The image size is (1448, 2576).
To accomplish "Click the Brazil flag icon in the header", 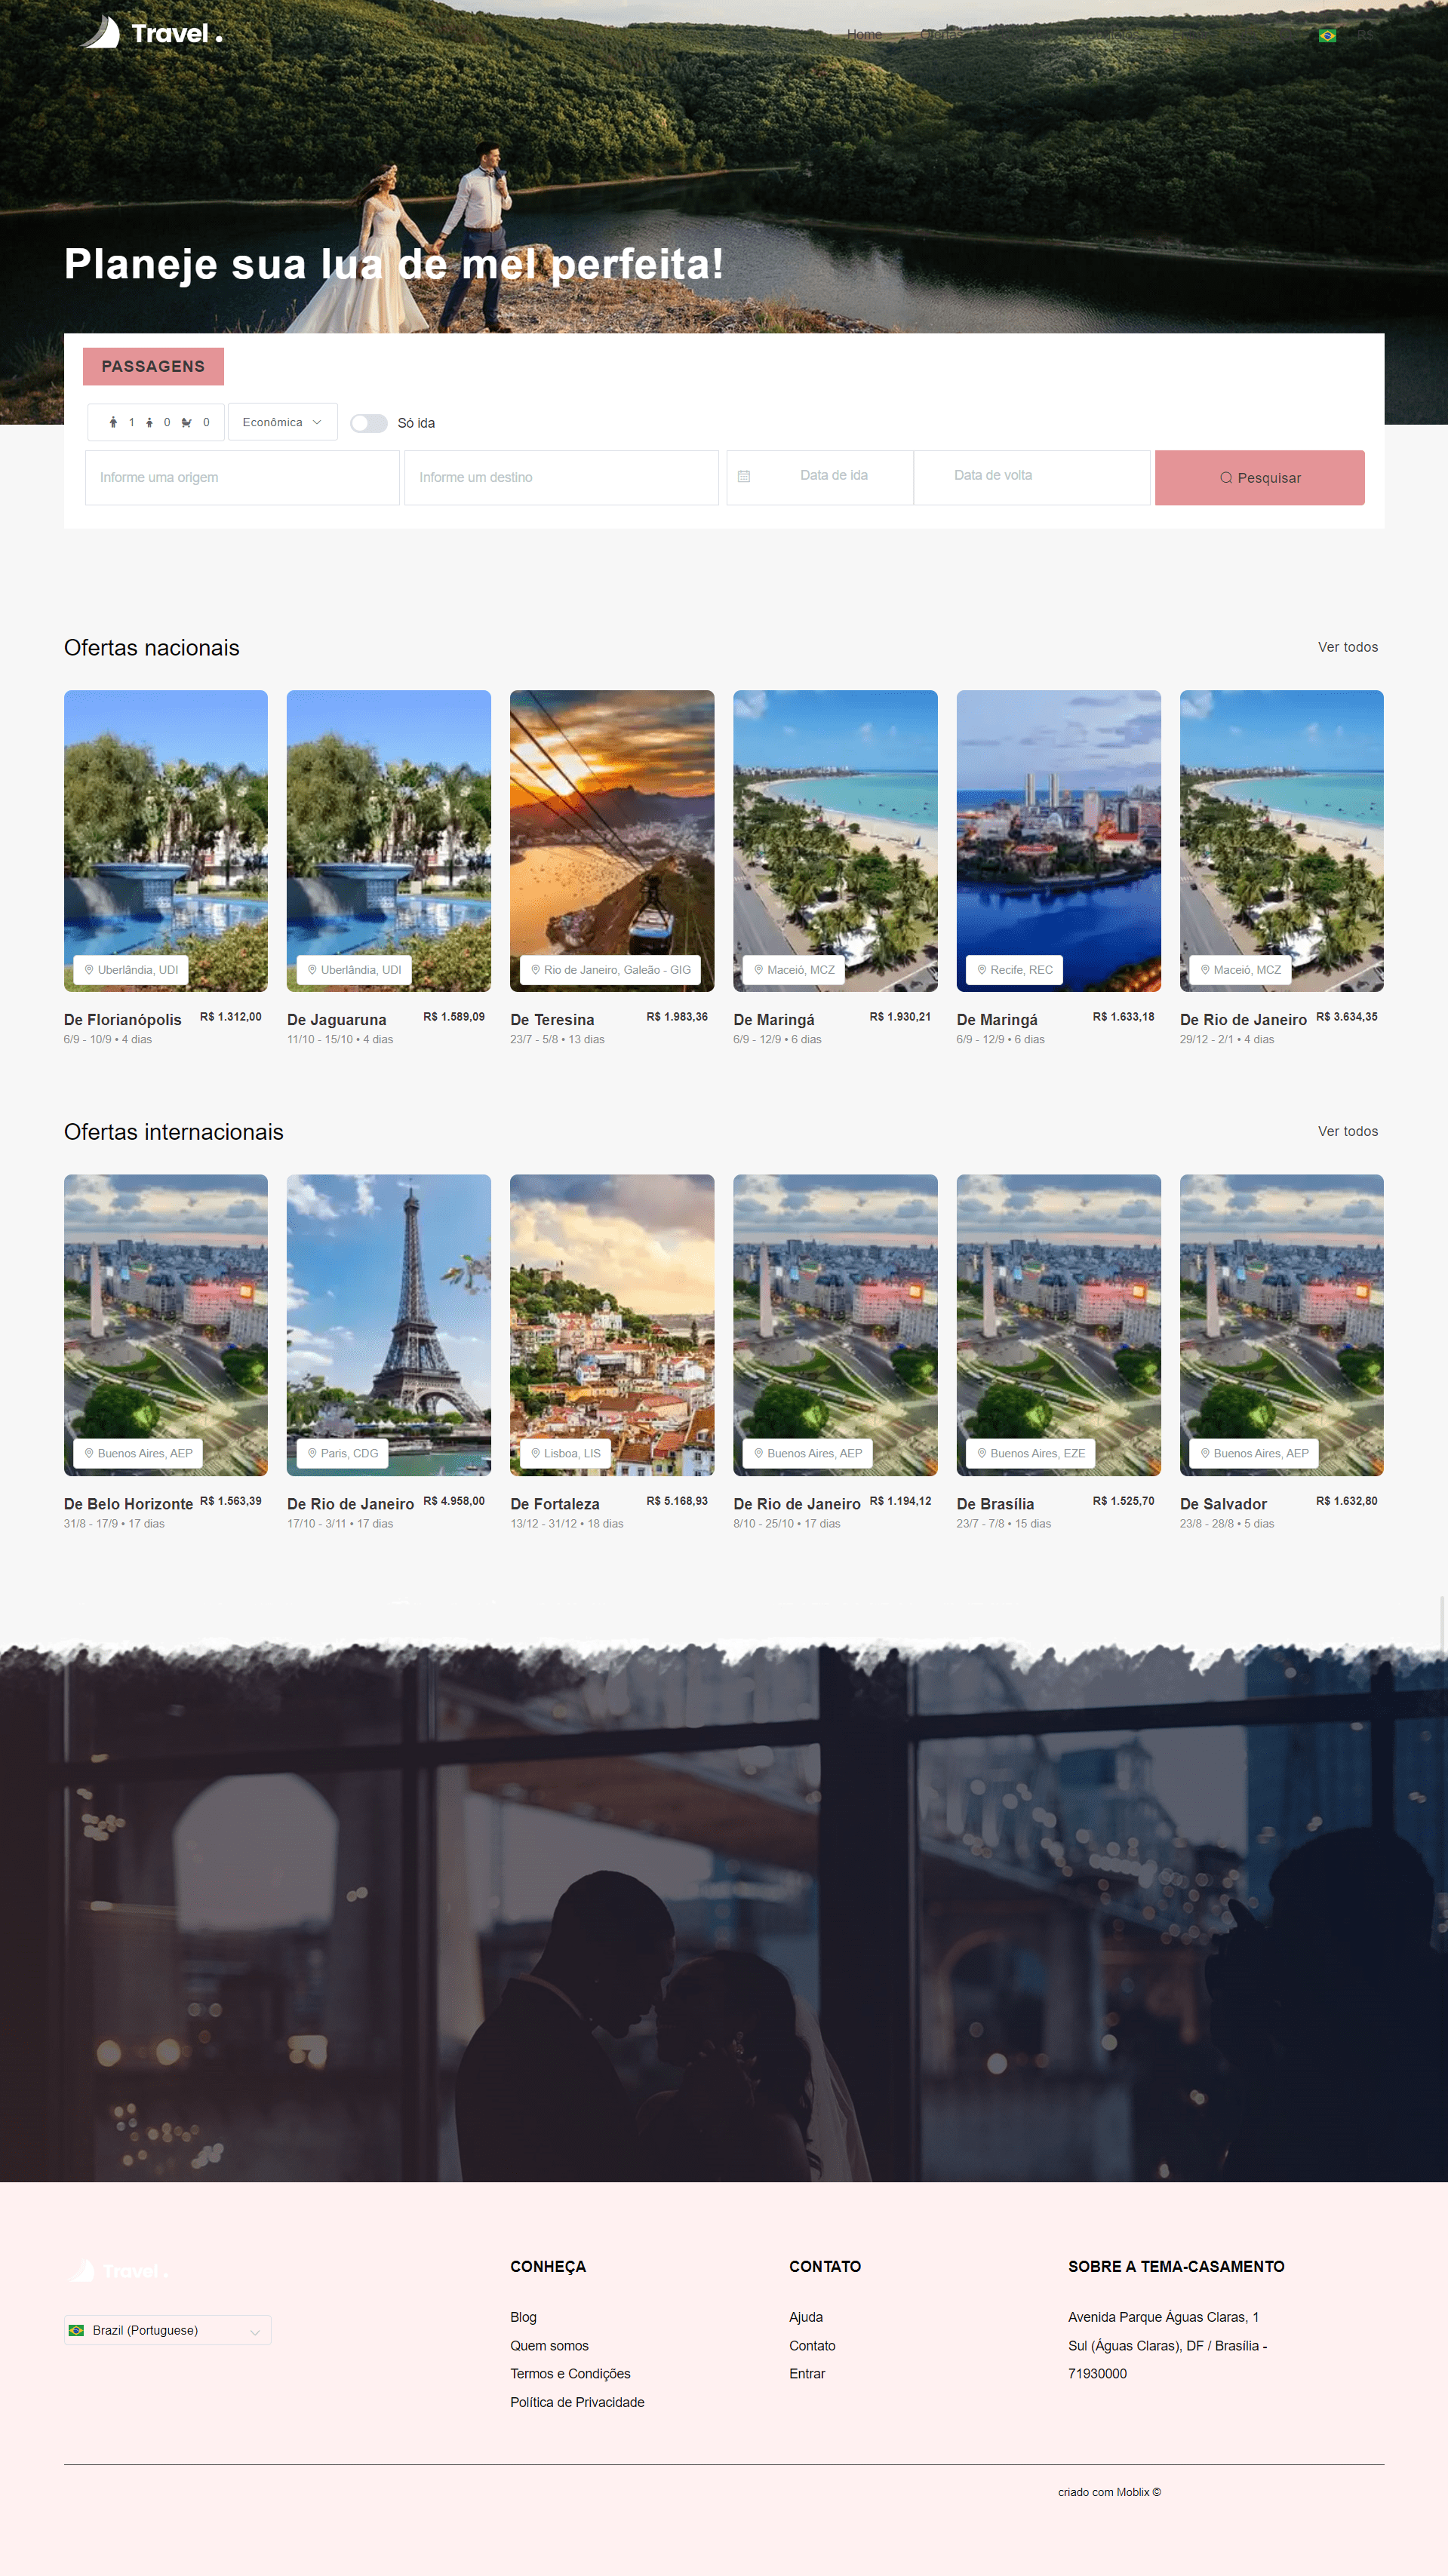I will (1327, 36).
